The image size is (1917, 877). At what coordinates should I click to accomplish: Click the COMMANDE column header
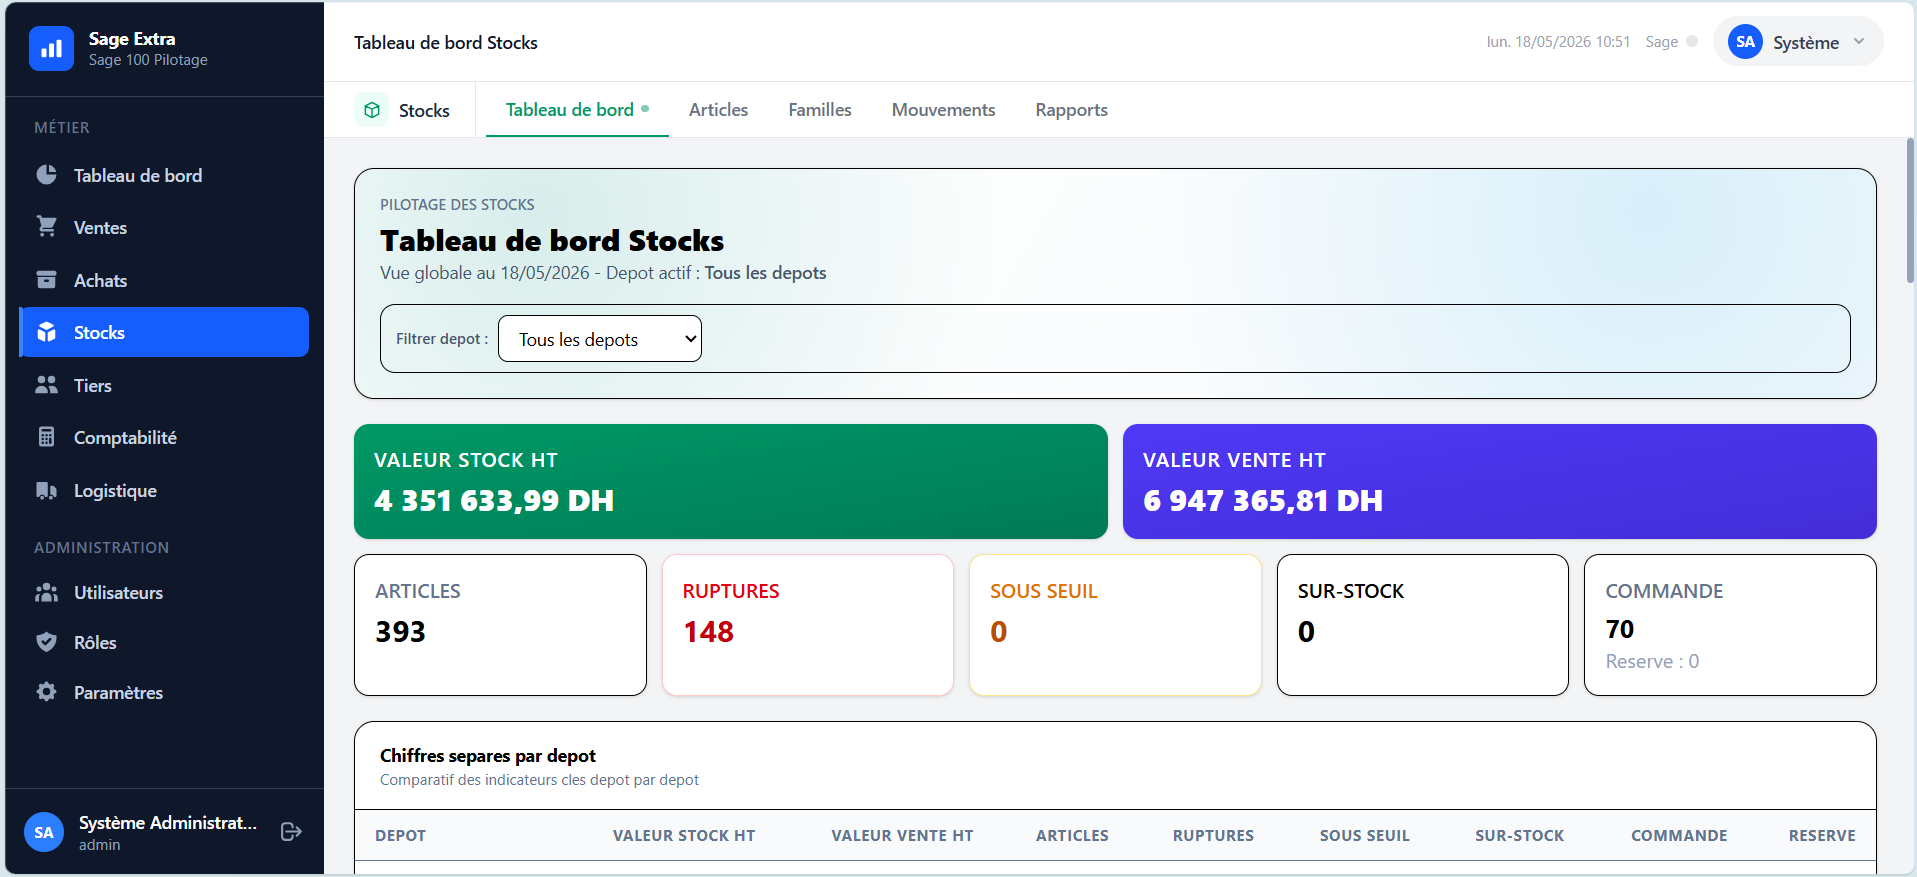coord(1679,835)
